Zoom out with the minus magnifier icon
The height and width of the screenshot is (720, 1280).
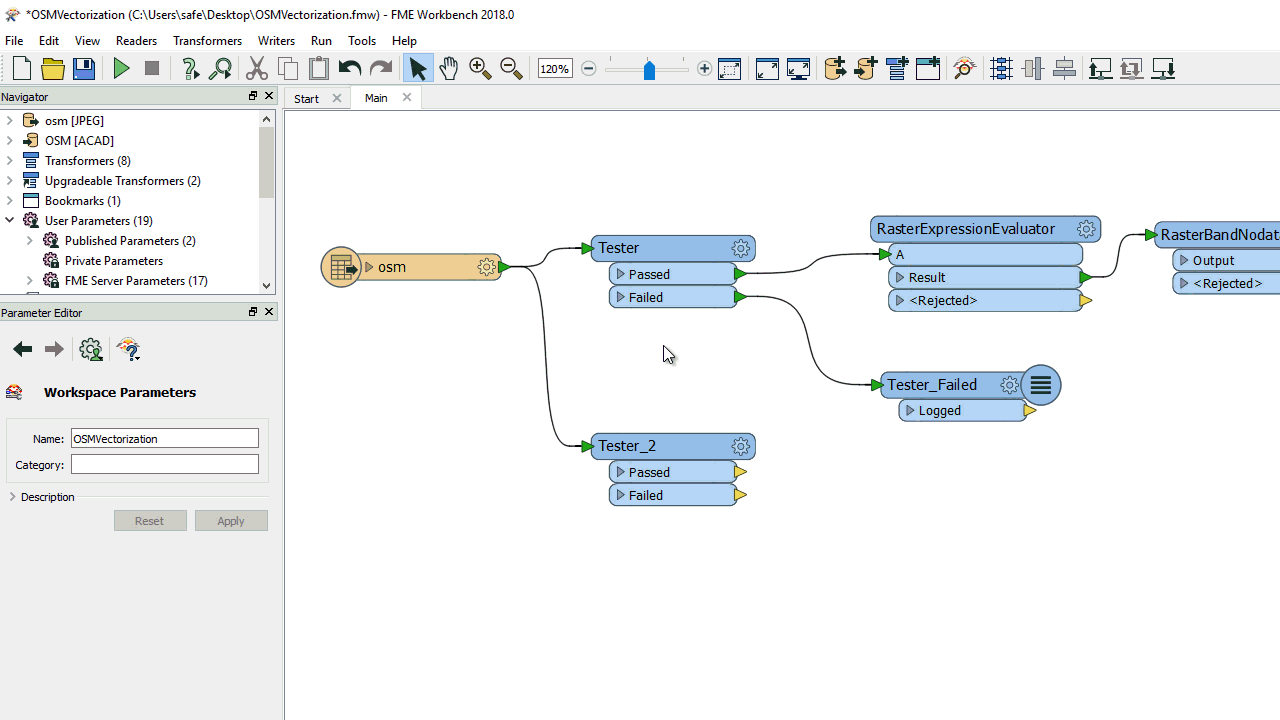click(x=511, y=69)
